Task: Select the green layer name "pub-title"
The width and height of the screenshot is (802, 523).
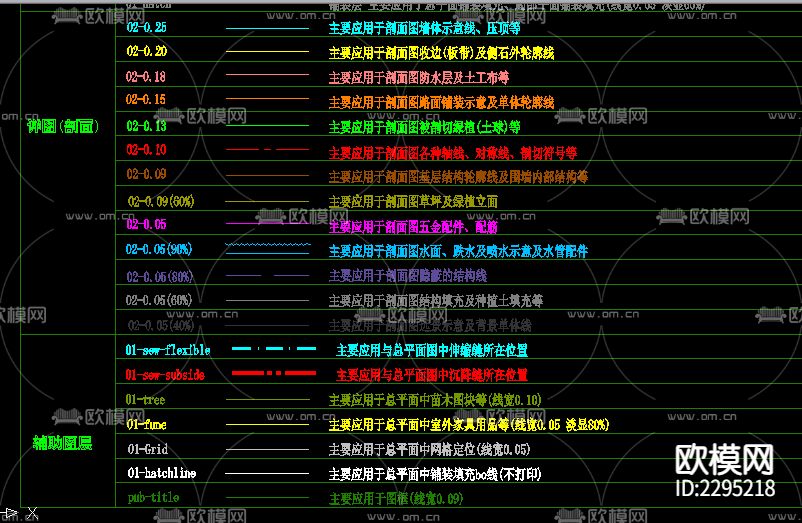Action: [153, 497]
